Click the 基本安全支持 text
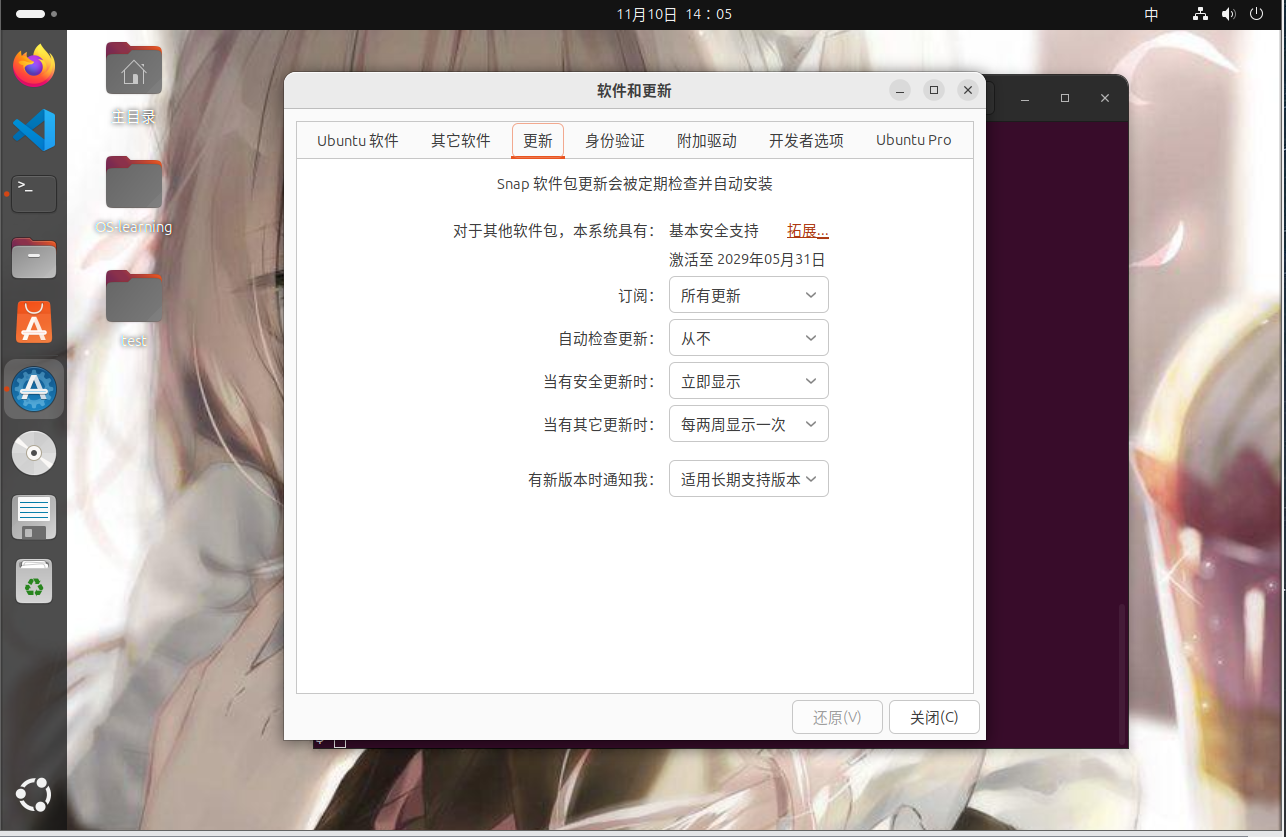Viewport: 1286px width, 837px height. 714,231
